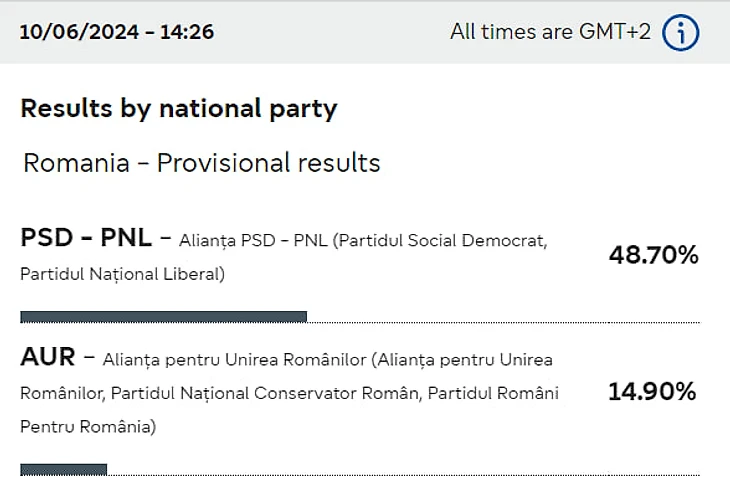Click the empty dotted track after PSD - PNL bar
The width and height of the screenshot is (730, 498).
coord(502,321)
